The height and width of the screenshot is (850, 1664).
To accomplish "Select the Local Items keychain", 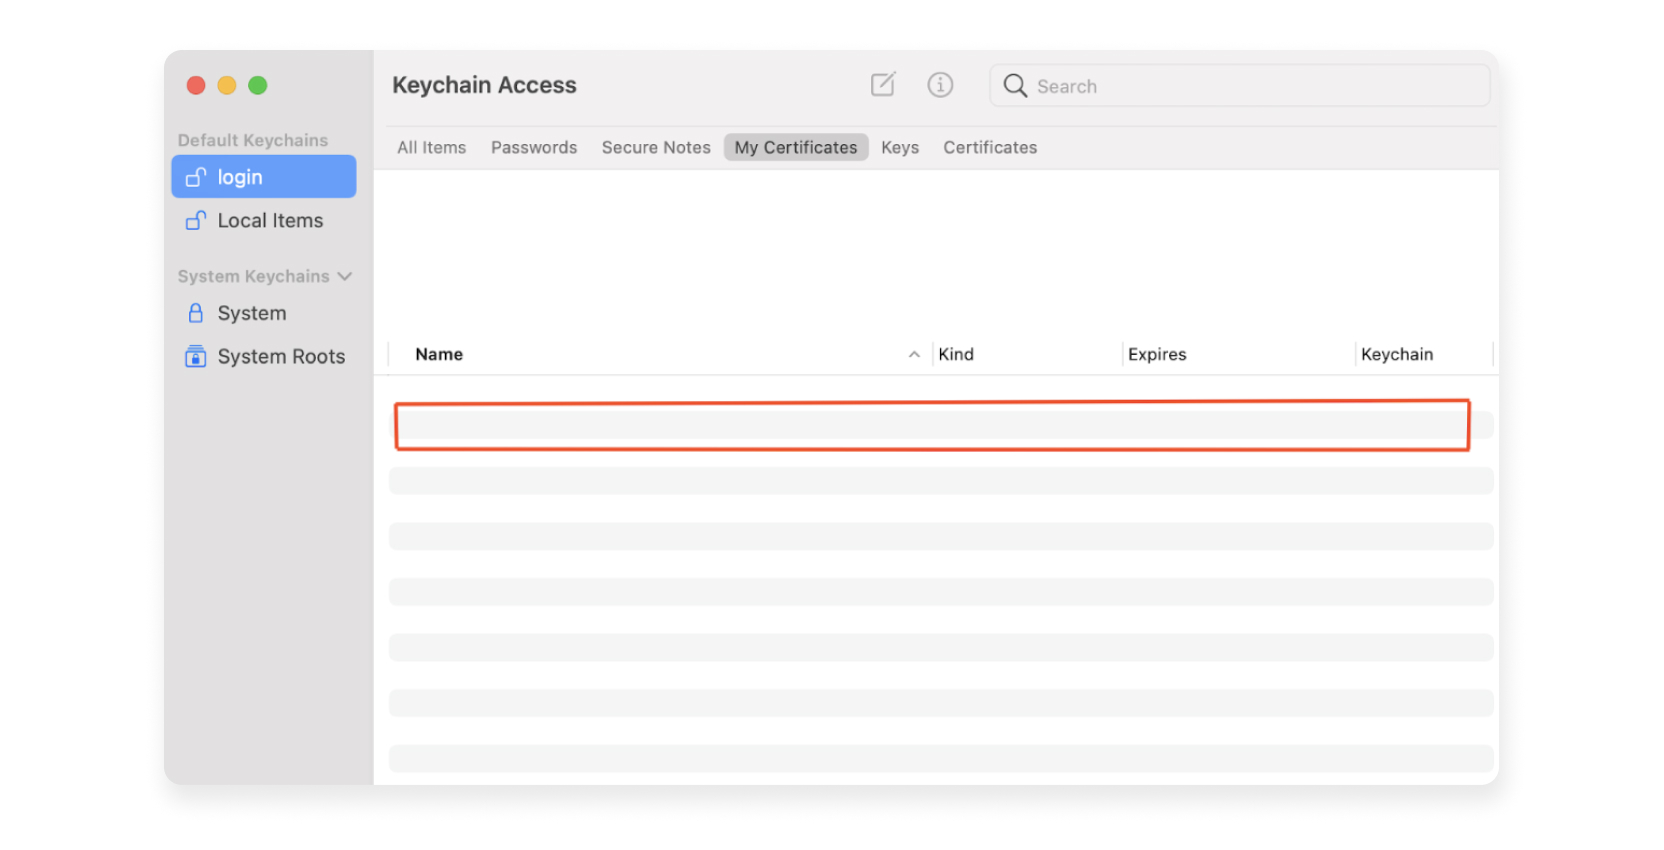I will pyautogui.click(x=264, y=221).
